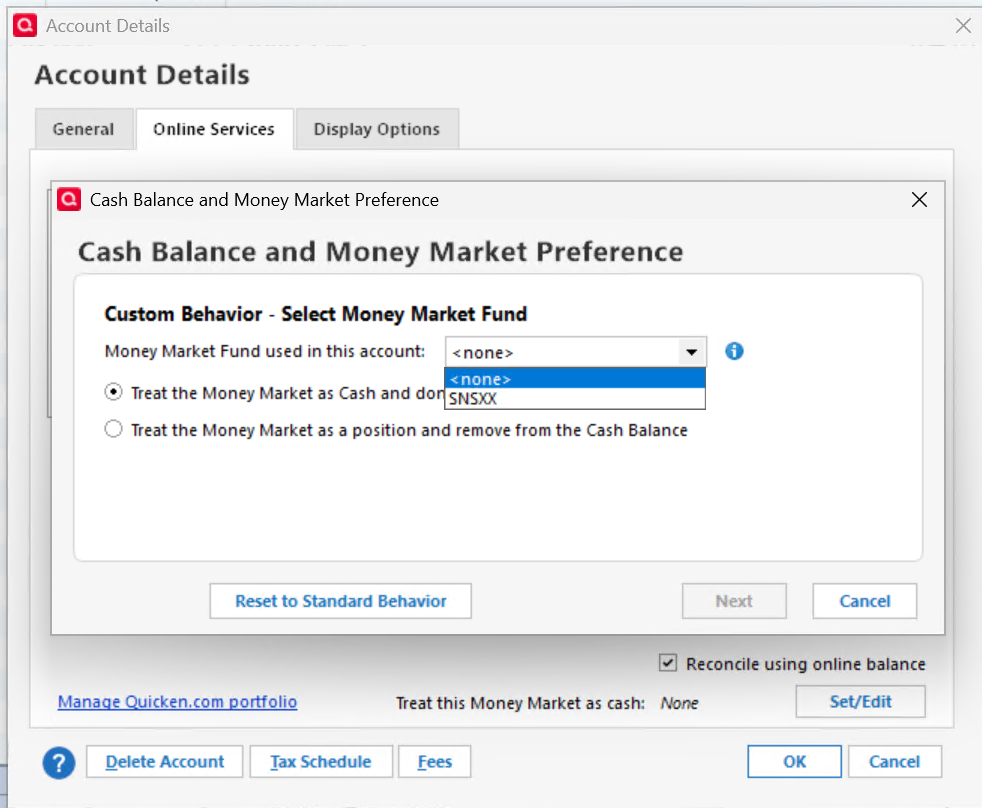982x808 pixels.
Task: Click the 'Custom Behavior - Select Money Market Fund' heading
Action: (x=316, y=314)
